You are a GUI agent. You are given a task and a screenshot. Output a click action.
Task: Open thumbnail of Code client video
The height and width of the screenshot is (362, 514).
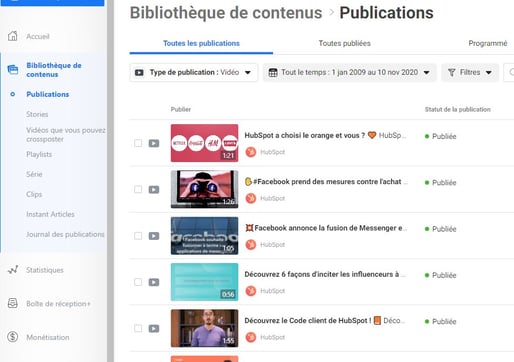[204, 328]
